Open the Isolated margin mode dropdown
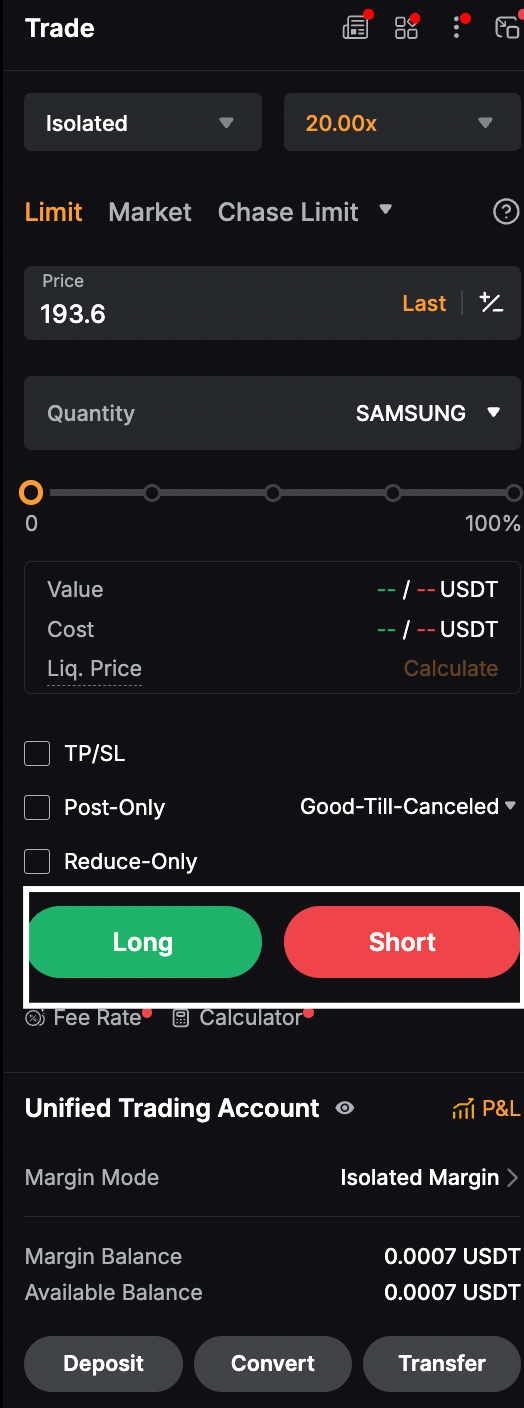524x1408 pixels. click(x=143, y=123)
